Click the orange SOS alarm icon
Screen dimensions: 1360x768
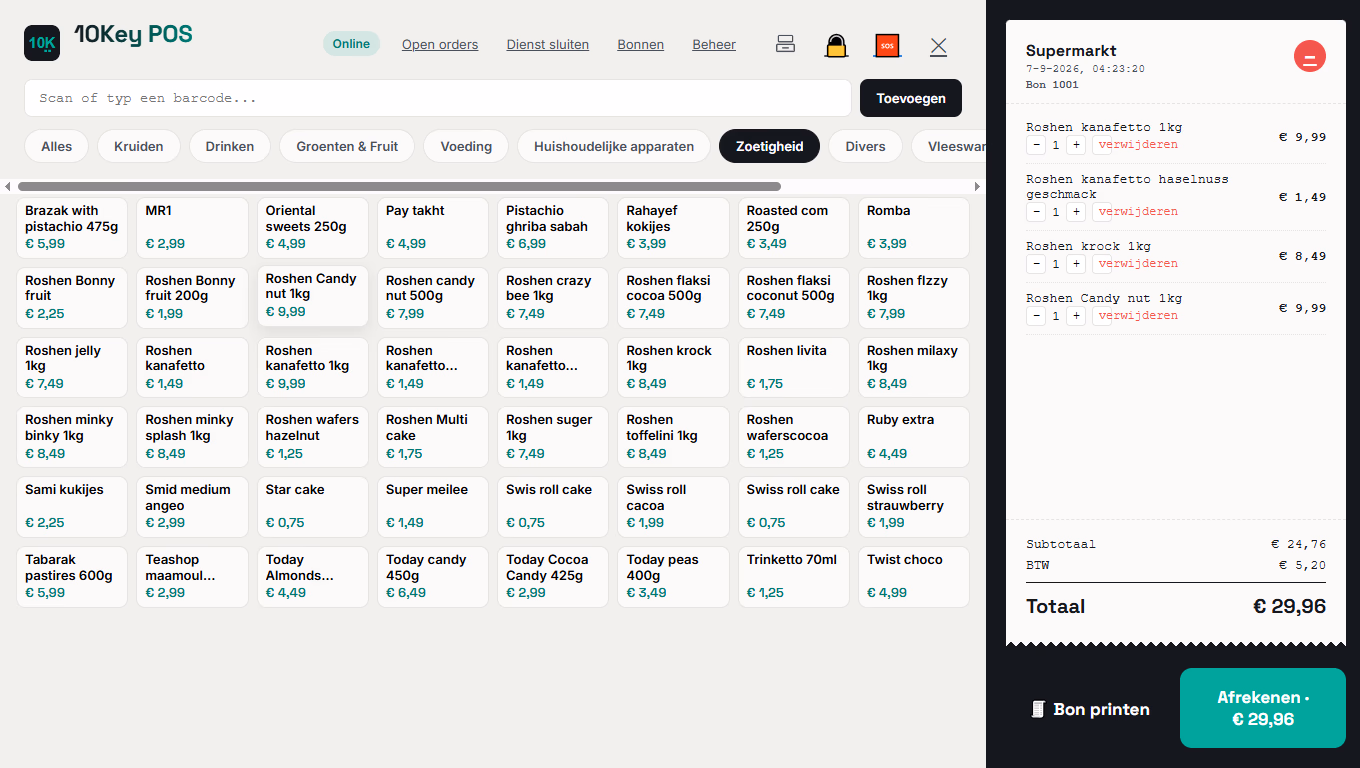click(x=886, y=45)
